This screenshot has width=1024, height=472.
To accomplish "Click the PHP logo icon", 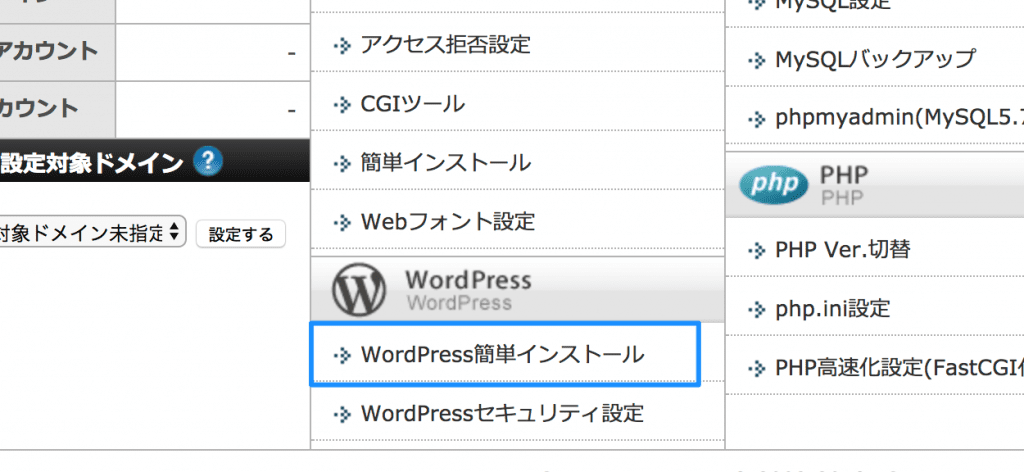I will (x=773, y=185).
